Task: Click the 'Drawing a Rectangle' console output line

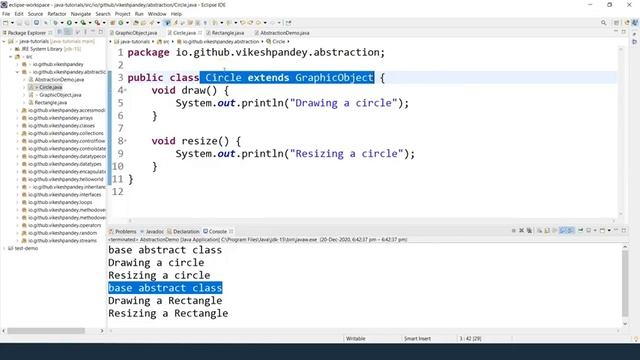Action: coord(165,301)
